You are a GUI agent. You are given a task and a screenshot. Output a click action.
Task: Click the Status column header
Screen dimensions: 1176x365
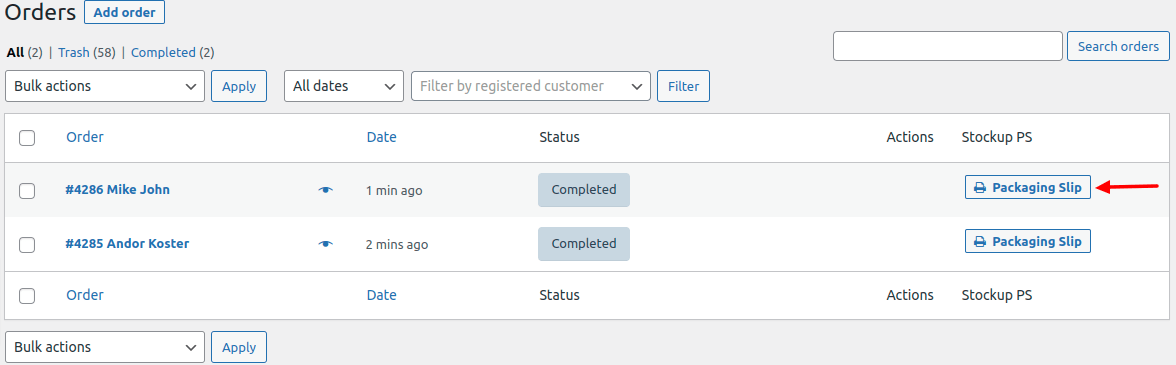point(560,137)
